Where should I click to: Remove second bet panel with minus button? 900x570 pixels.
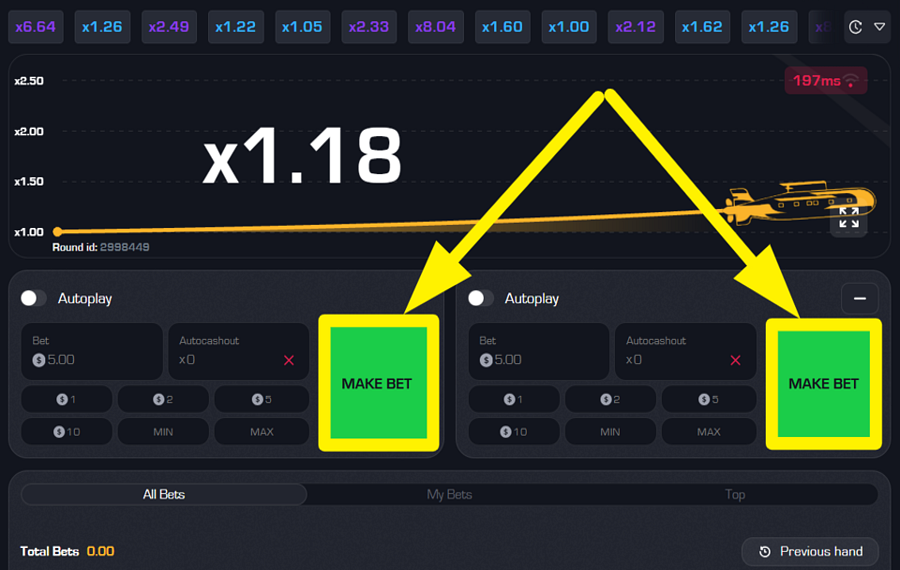pyautogui.click(x=859, y=298)
